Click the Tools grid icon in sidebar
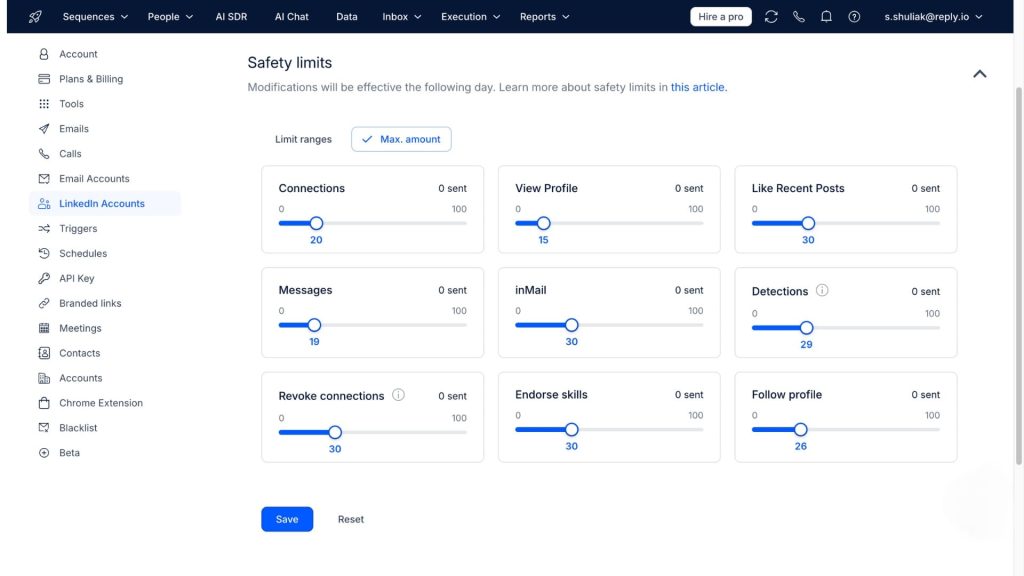The image size is (1024, 576). (x=44, y=104)
